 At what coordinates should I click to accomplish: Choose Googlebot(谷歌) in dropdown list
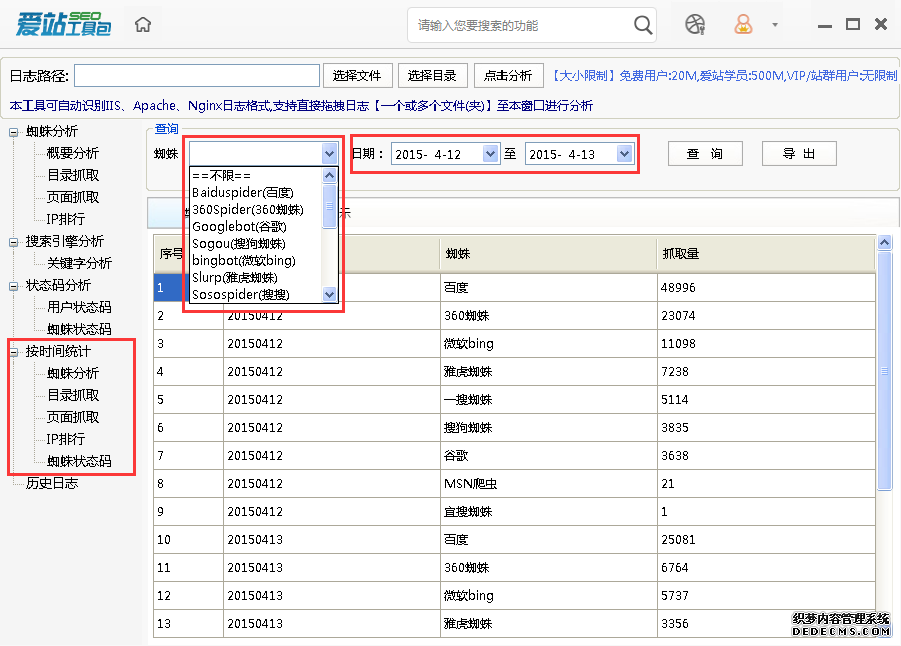click(239, 226)
